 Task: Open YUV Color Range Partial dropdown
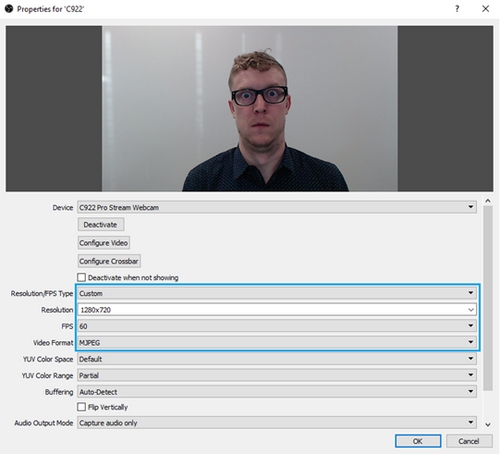pyautogui.click(x=277, y=375)
